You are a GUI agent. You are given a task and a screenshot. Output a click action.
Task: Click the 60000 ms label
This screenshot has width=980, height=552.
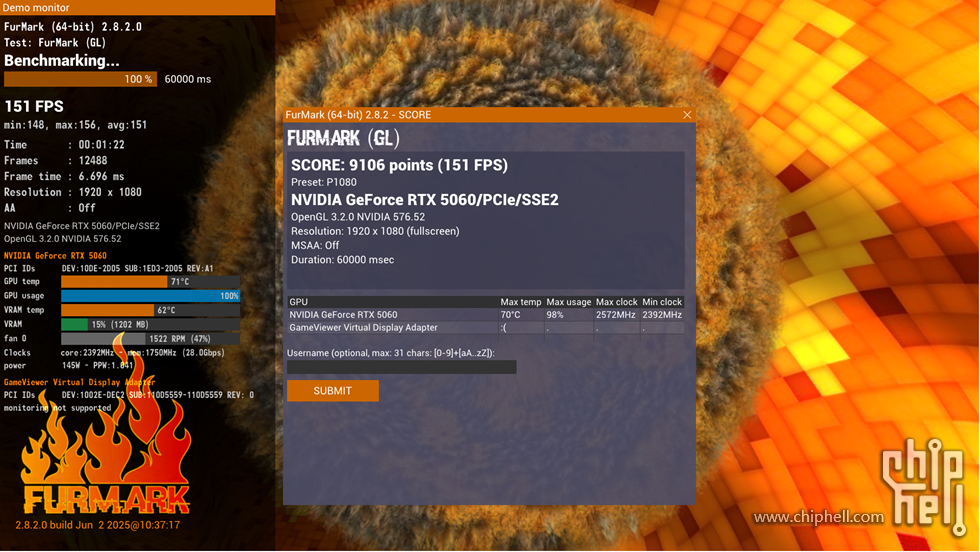(x=188, y=79)
